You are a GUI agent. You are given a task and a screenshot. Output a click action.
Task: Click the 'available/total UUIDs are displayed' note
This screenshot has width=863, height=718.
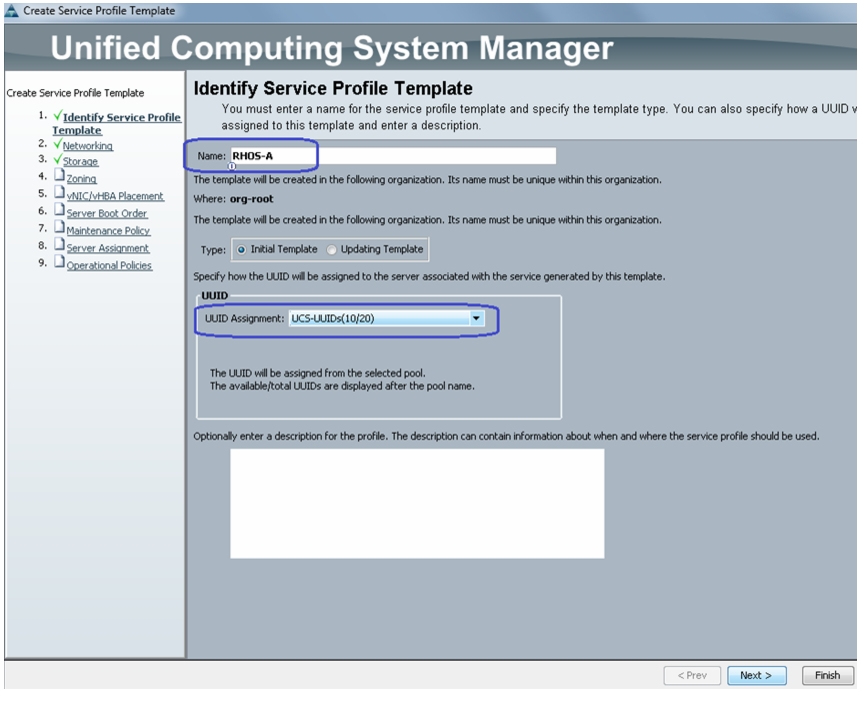(x=342, y=386)
